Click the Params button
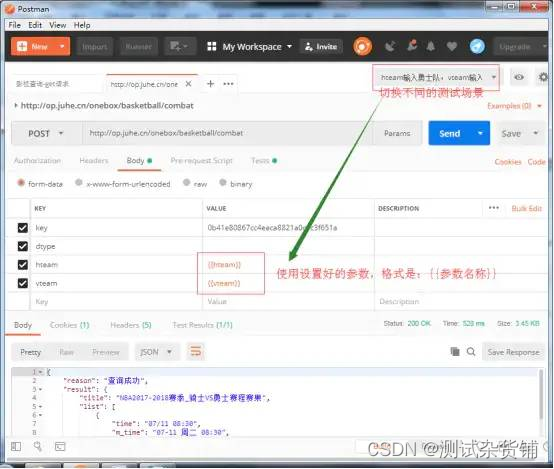 (397, 133)
